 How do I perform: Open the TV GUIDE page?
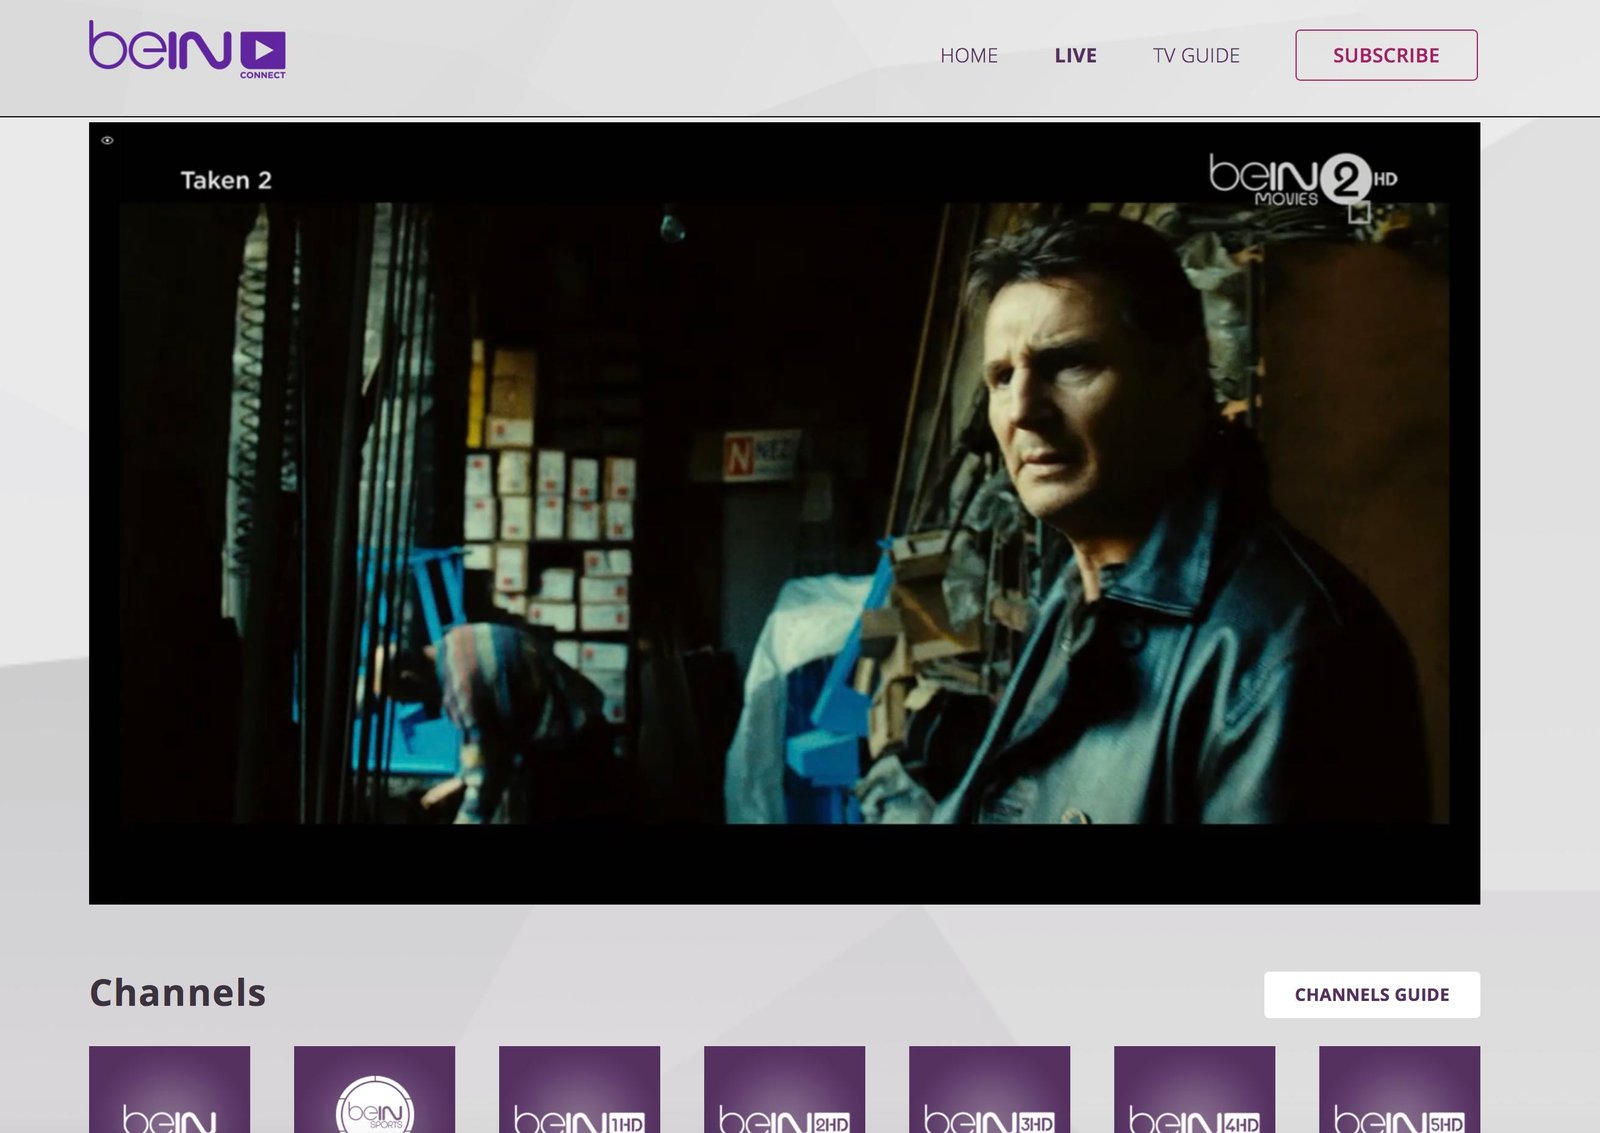tap(1196, 56)
